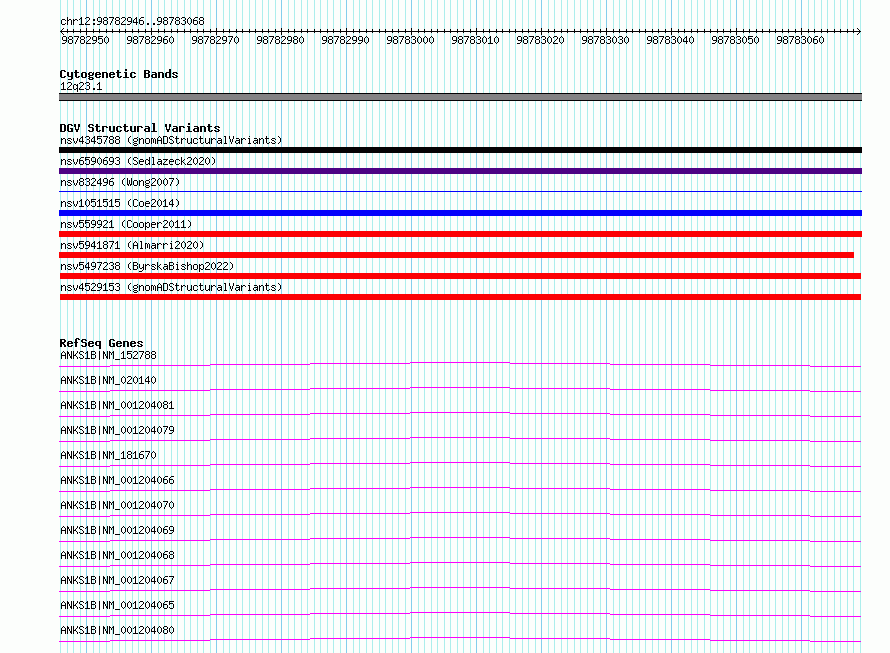The image size is (890, 653).
Task: Click the ANKS1B|NM_001204070 transcript label
Action: pyautogui.click(x=117, y=505)
